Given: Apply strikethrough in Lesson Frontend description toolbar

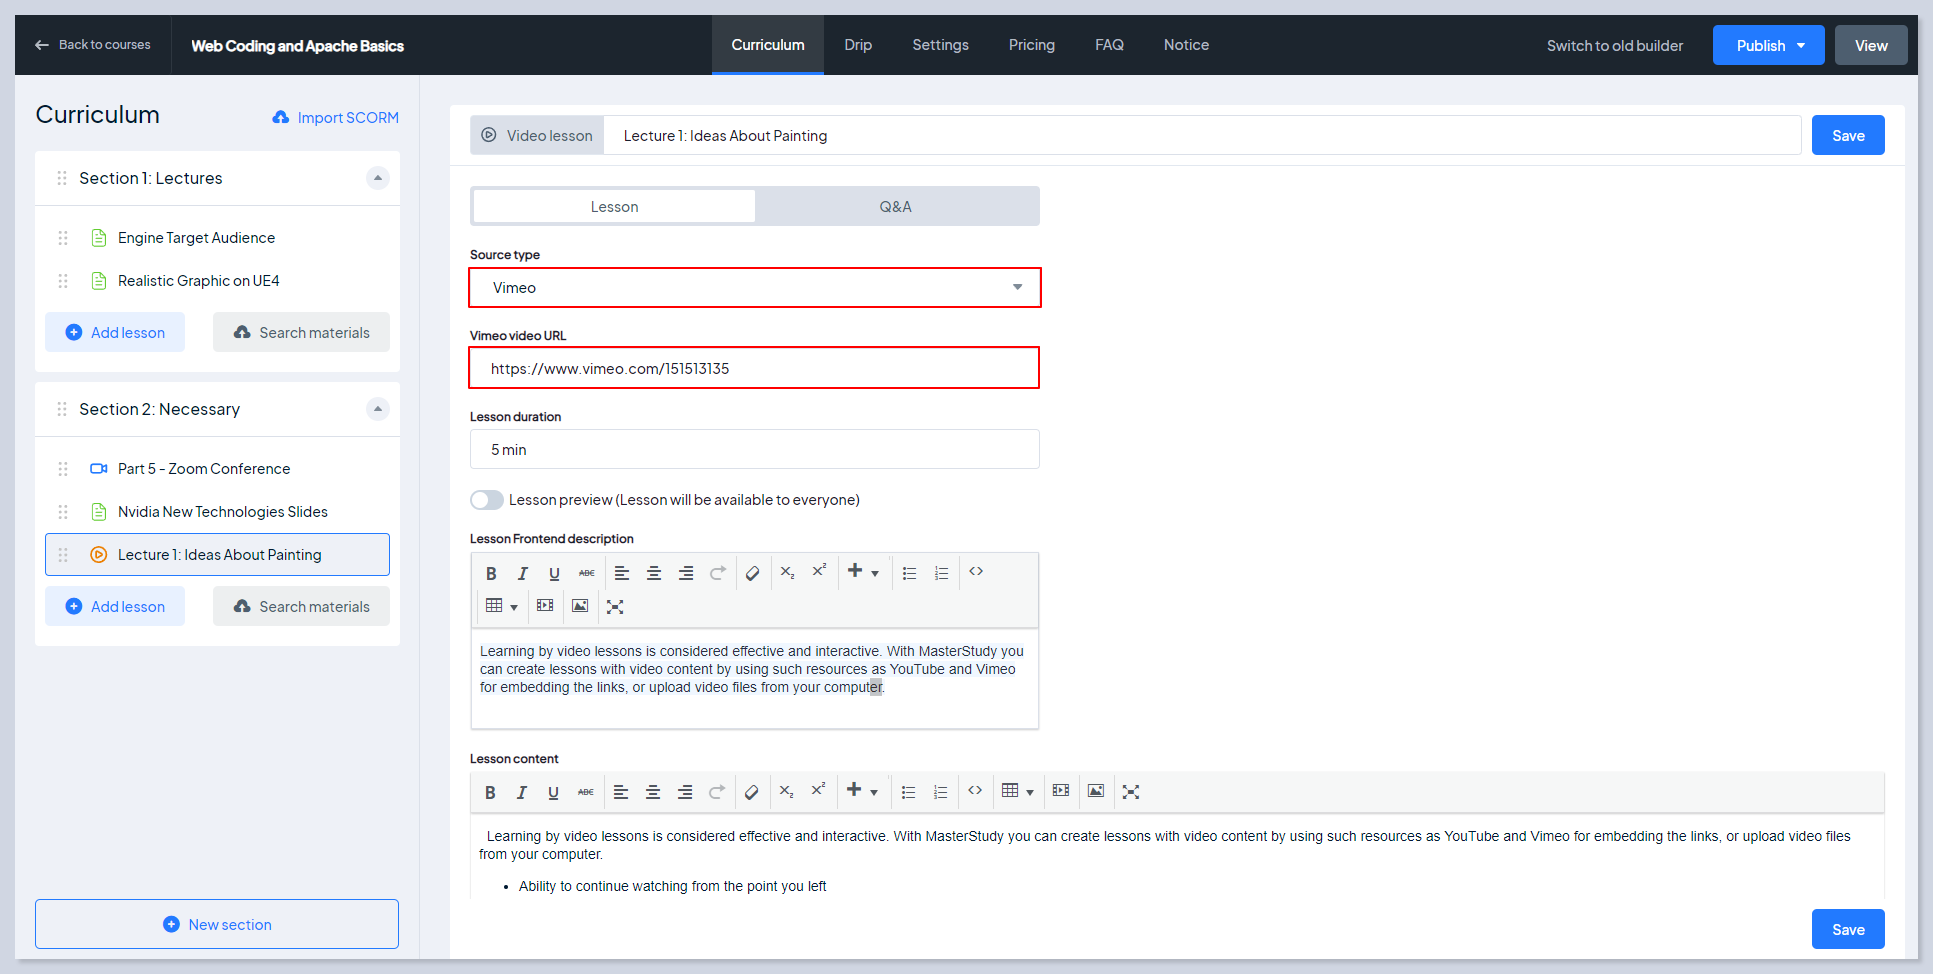Looking at the screenshot, I should point(586,573).
